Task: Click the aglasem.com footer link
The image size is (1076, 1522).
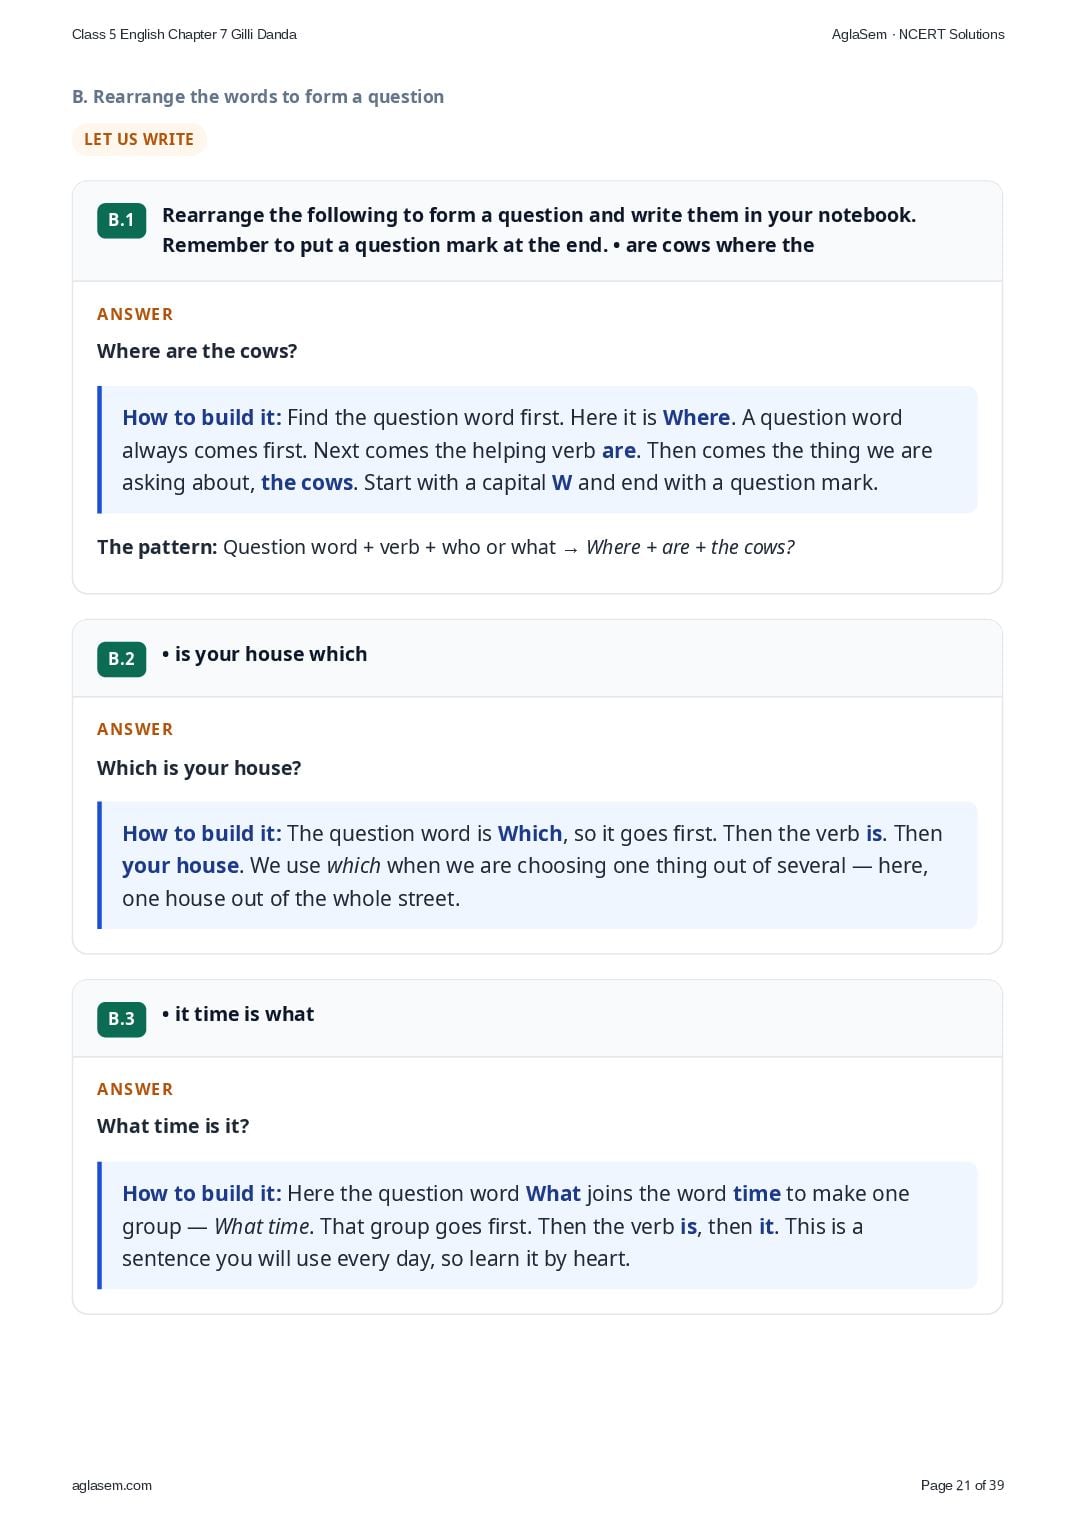Action: (x=112, y=1485)
